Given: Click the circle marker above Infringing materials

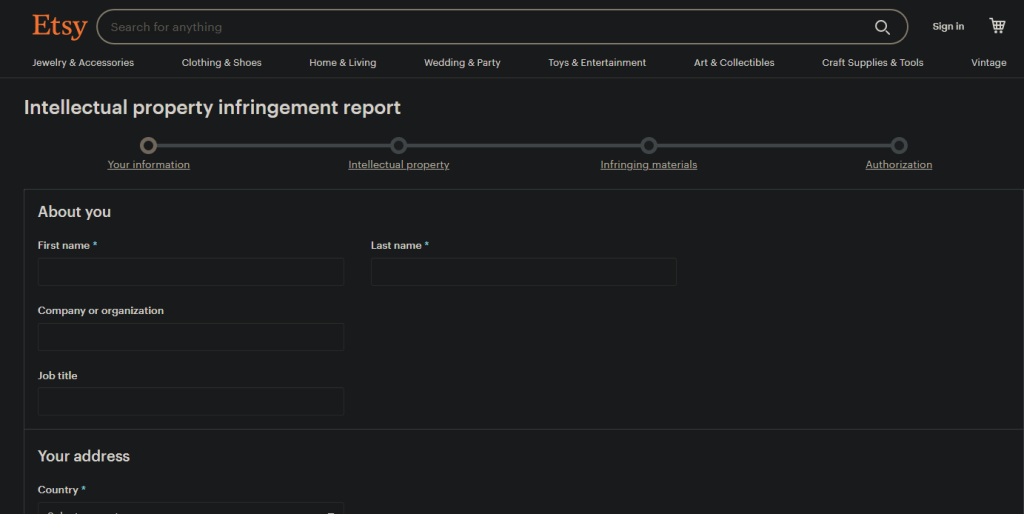Looking at the screenshot, I should pyautogui.click(x=649, y=146).
